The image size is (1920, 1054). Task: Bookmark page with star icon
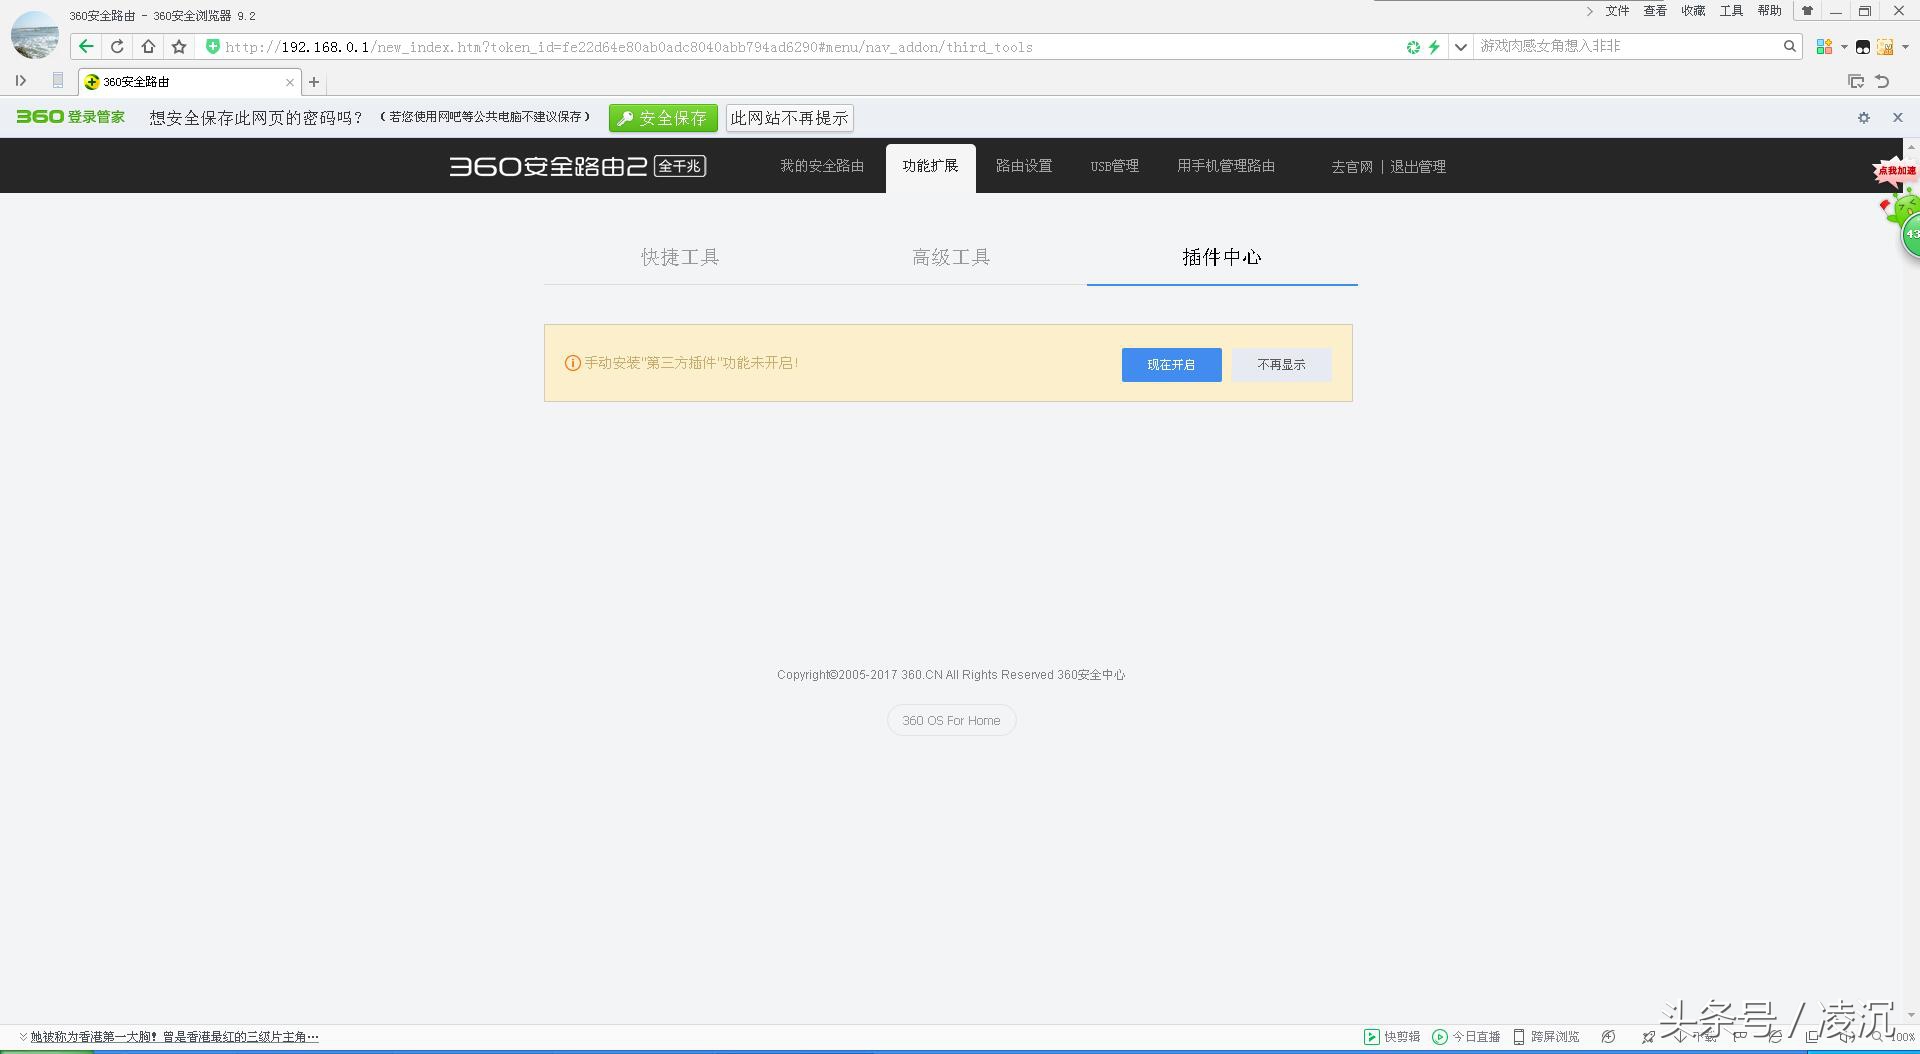tap(179, 47)
